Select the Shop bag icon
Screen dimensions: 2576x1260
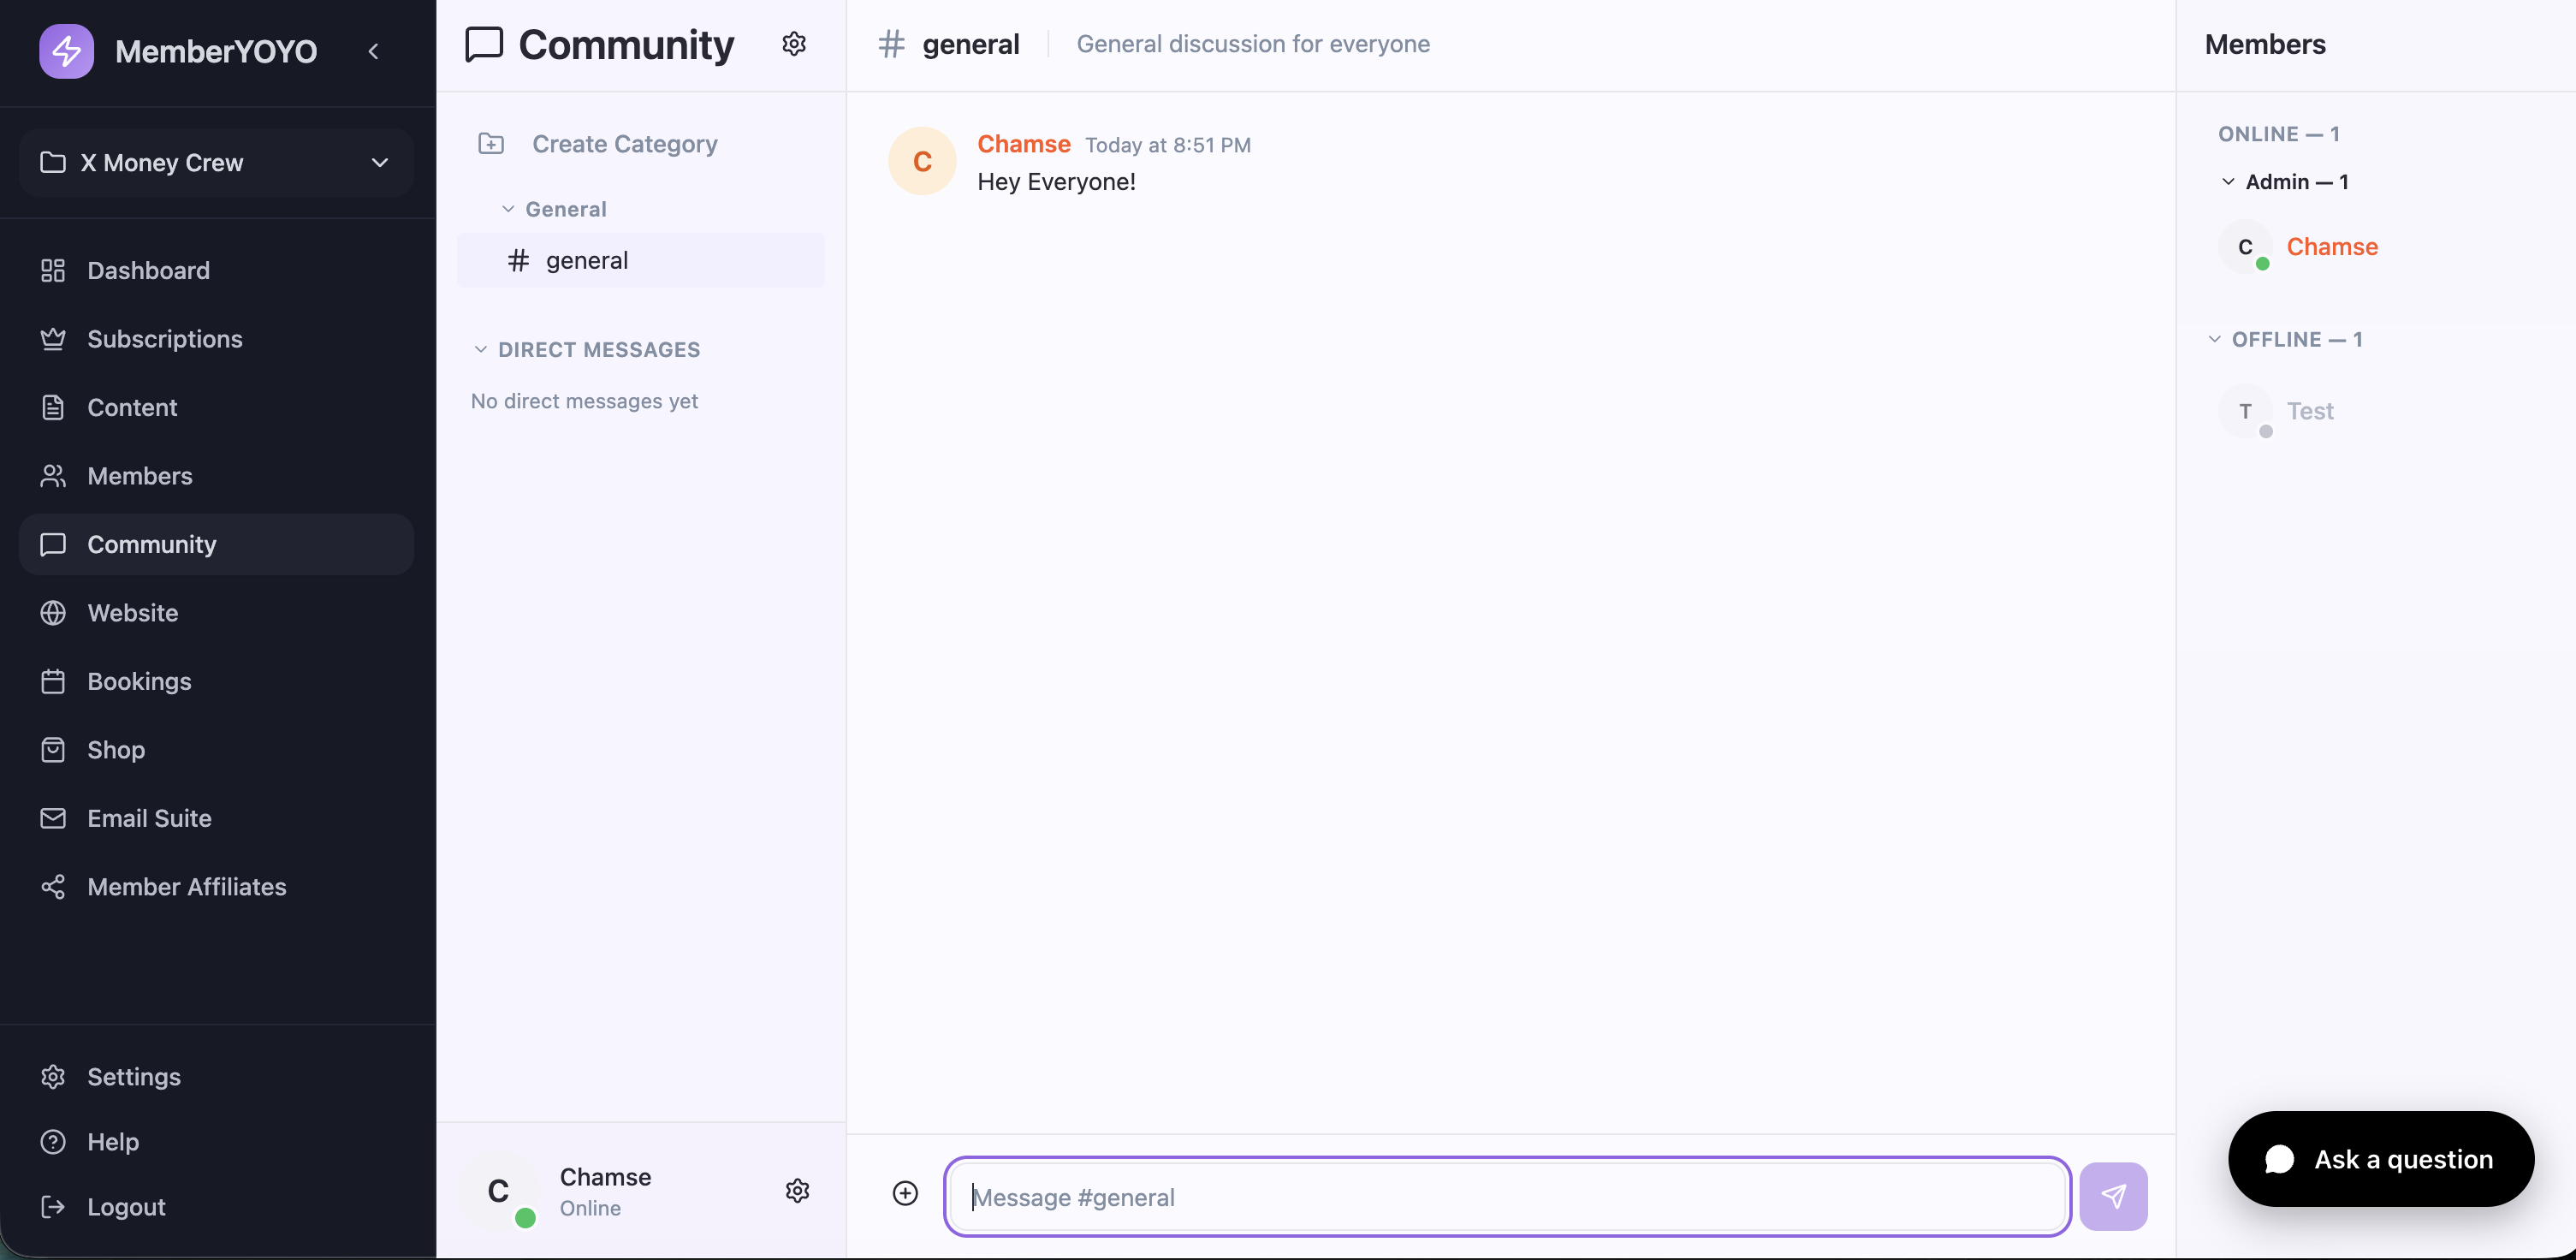[x=53, y=749]
